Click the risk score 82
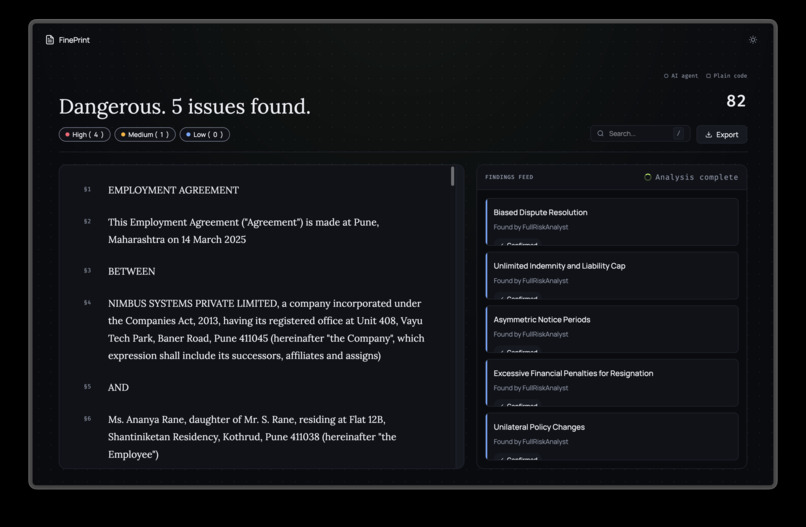 pos(736,101)
